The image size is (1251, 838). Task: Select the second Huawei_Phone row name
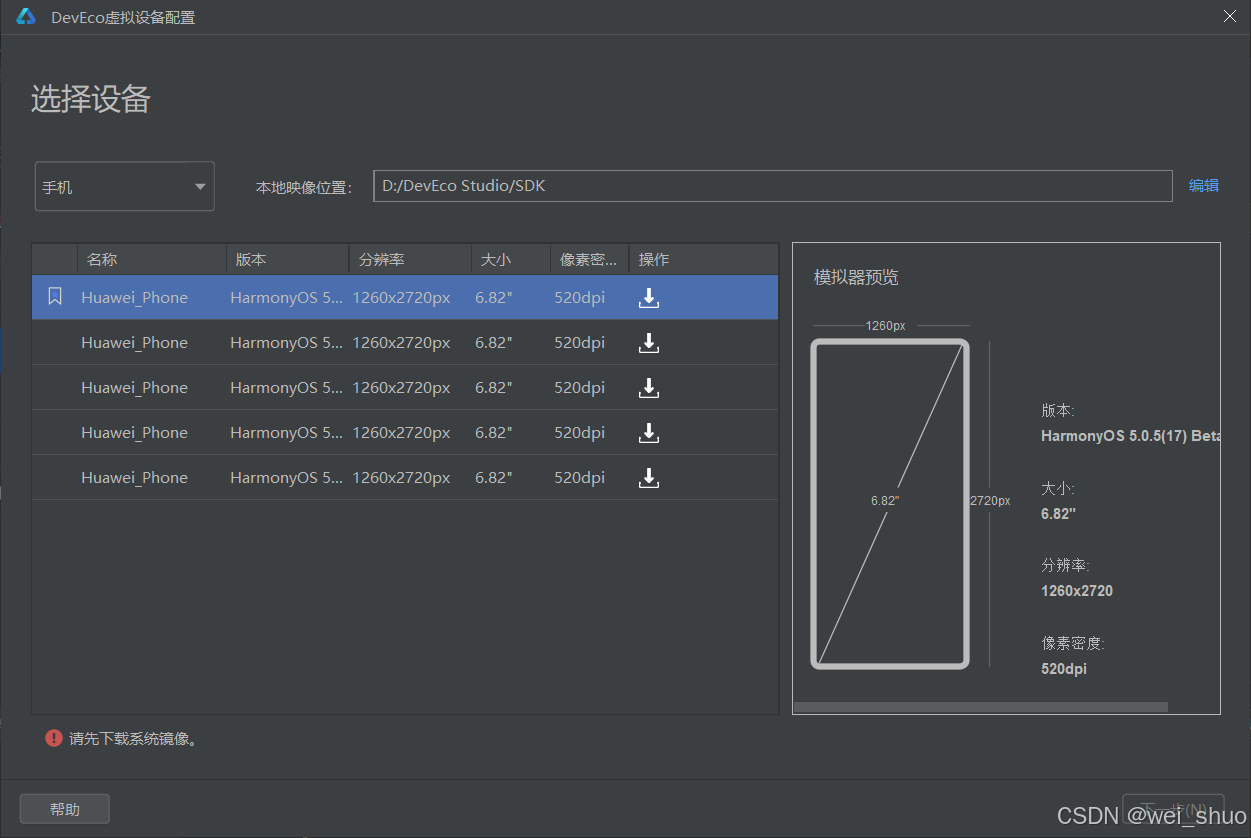134,342
